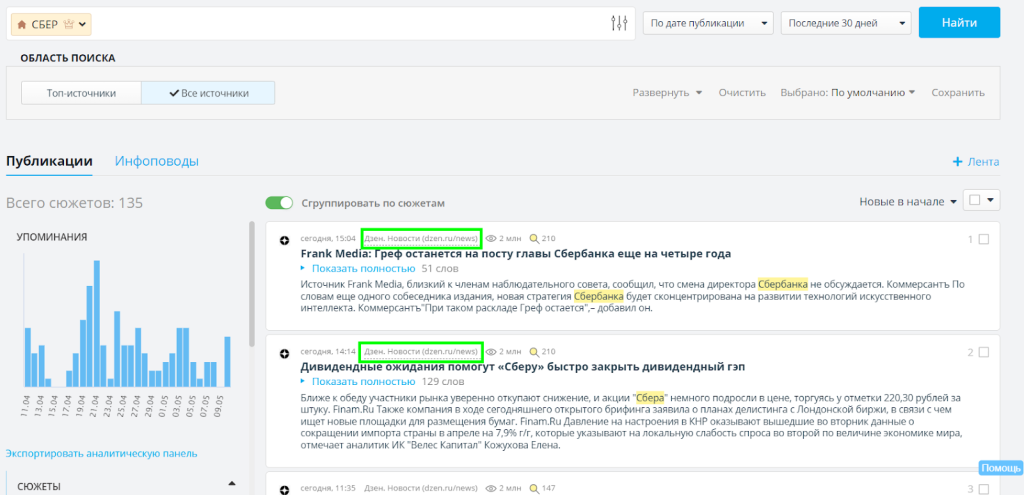This screenshot has height=495, width=1024.
Task: Check the checkbox for article number 1
Action: 984,240
